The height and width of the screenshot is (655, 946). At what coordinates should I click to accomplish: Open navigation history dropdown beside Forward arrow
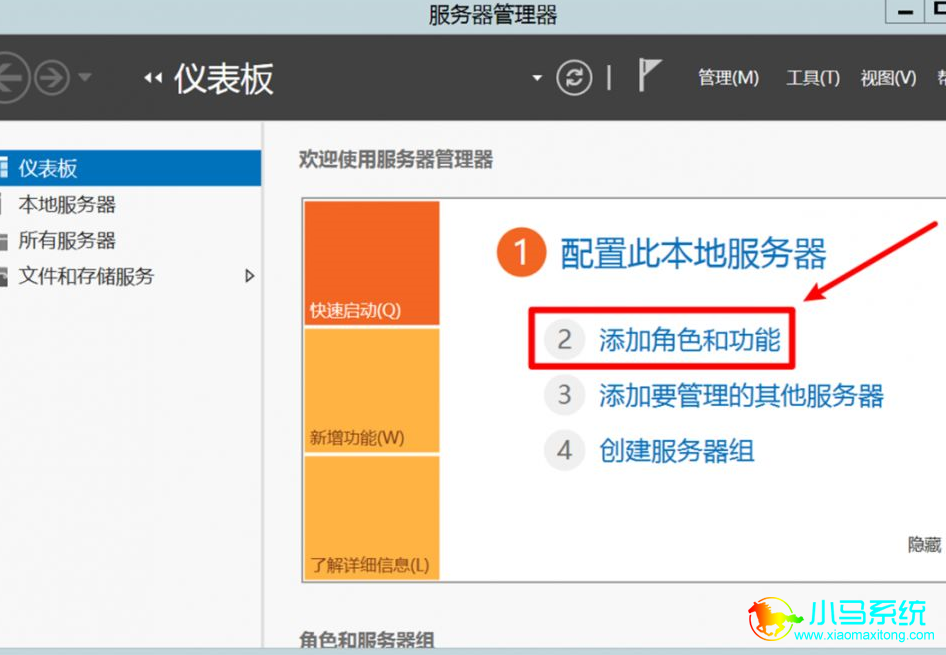[85, 77]
